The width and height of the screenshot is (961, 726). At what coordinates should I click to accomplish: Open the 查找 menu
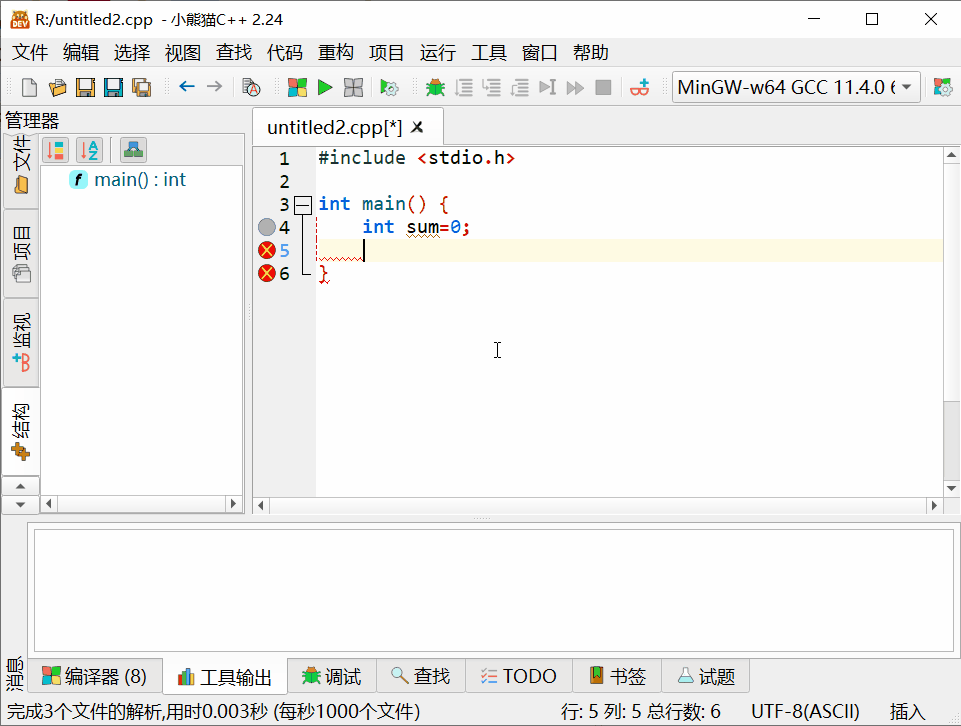tap(234, 53)
